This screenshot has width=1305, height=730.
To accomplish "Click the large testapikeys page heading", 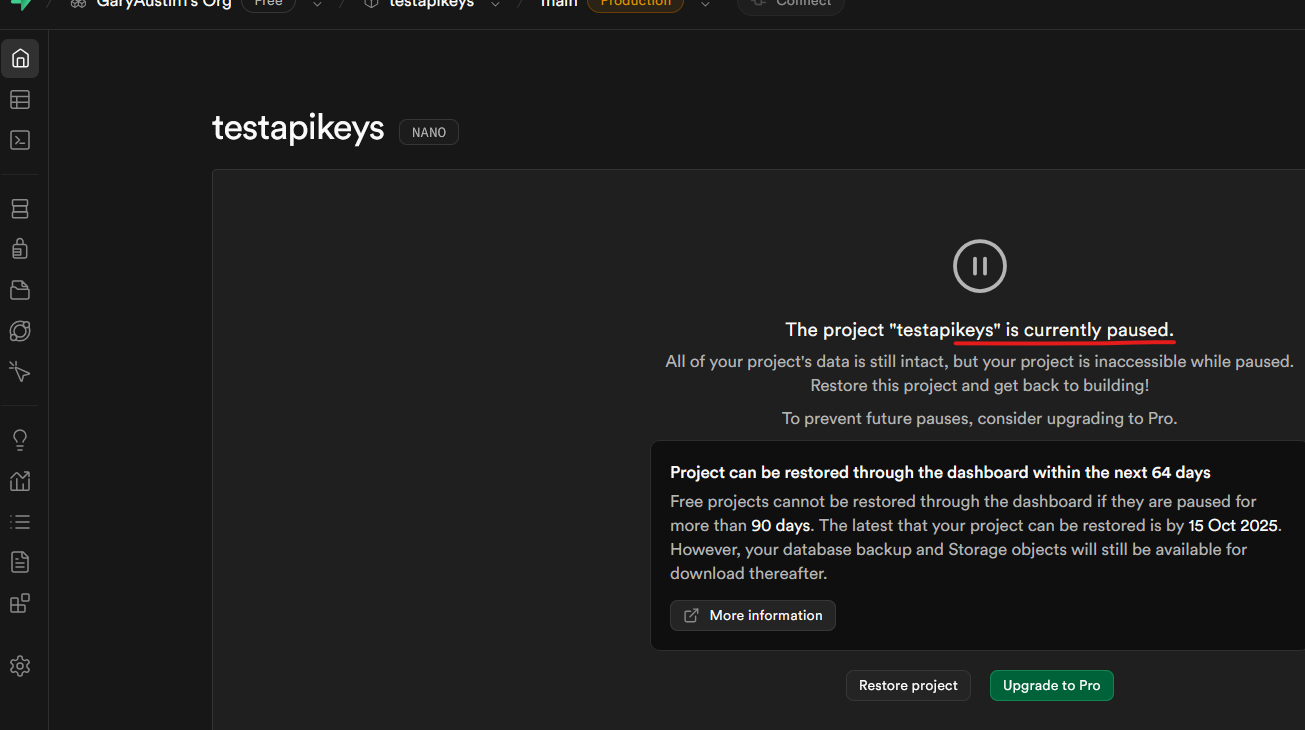I will pyautogui.click(x=298, y=128).
